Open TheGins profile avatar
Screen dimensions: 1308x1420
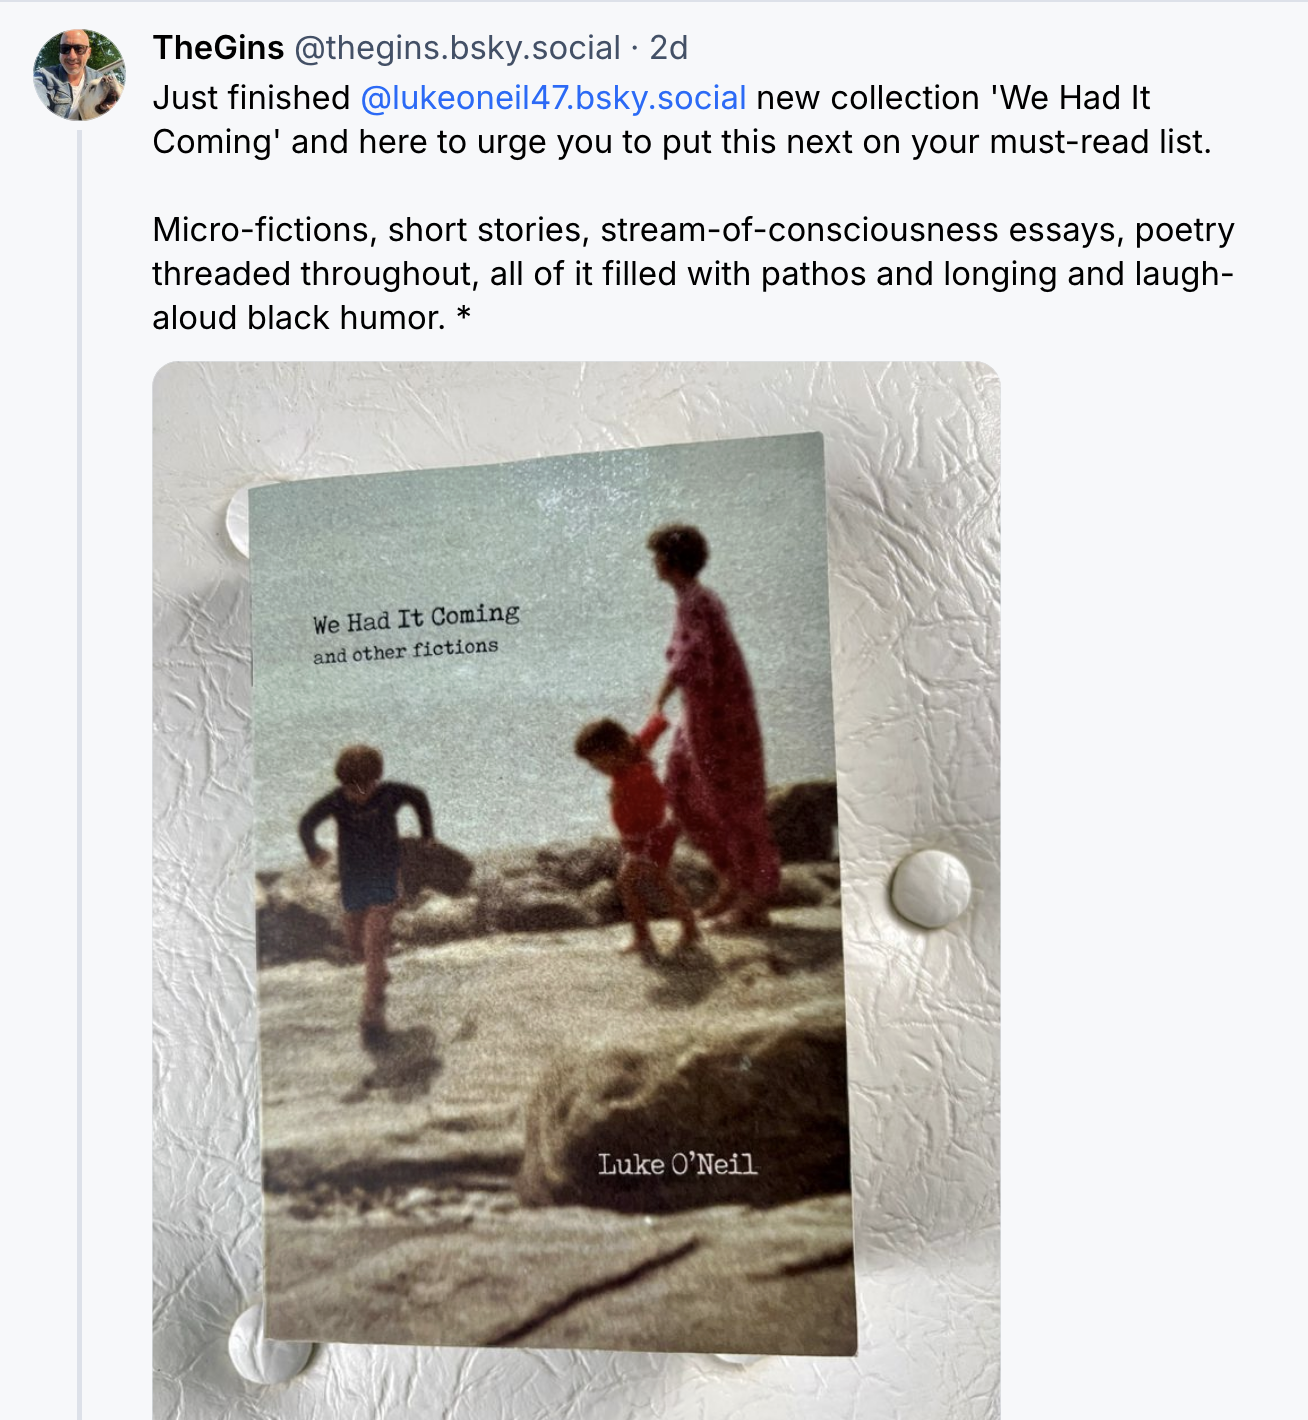coord(79,75)
